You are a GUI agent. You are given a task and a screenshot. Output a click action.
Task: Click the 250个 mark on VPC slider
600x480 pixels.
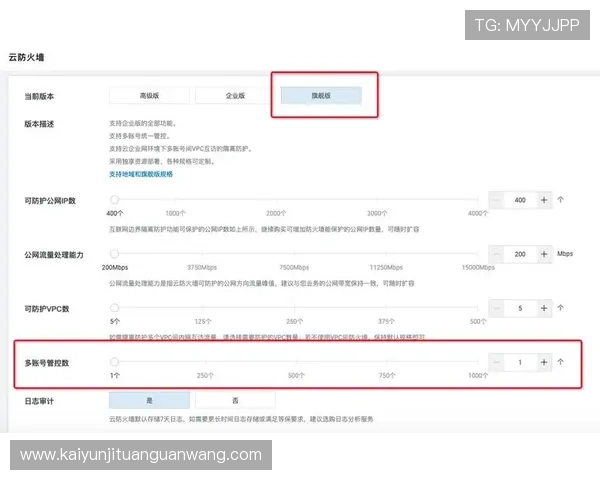(294, 322)
